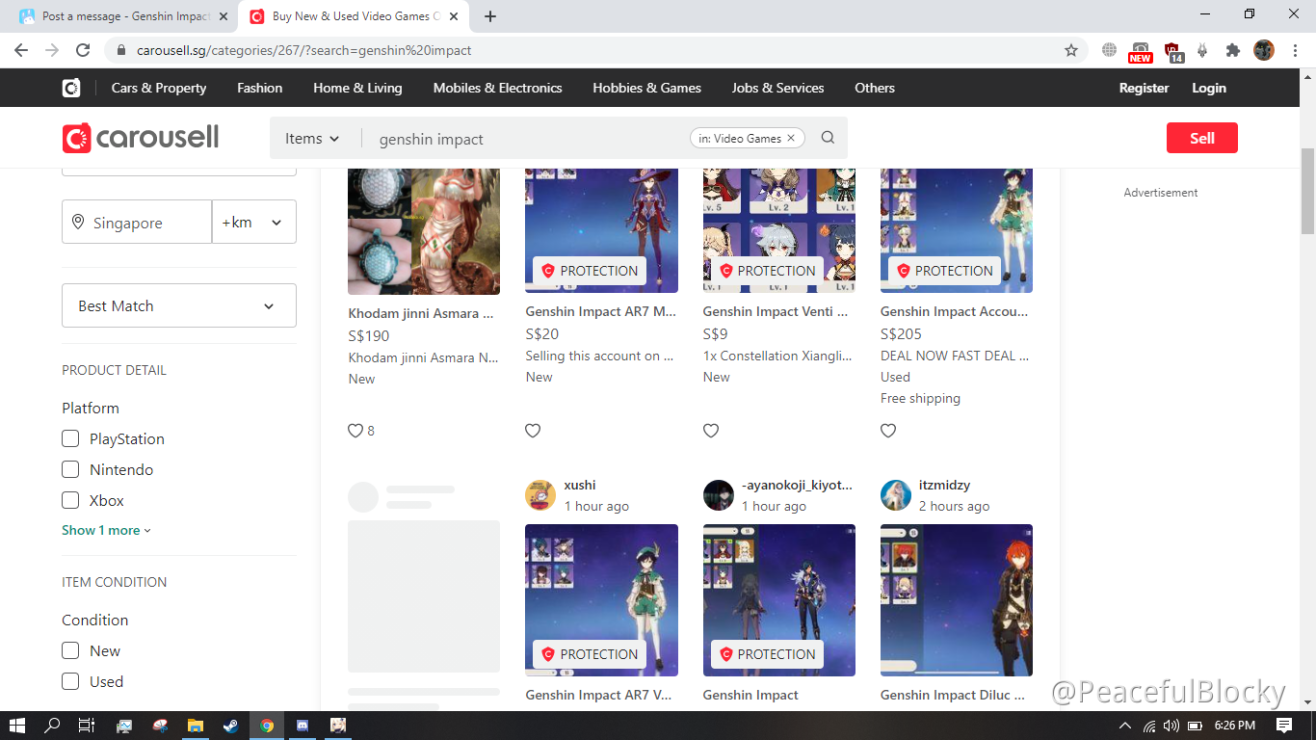Open Mobiles & Electronics category

pos(497,88)
